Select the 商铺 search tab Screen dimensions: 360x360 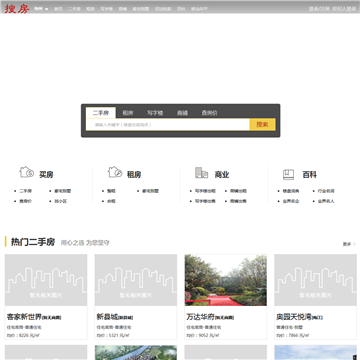click(182, 113)
